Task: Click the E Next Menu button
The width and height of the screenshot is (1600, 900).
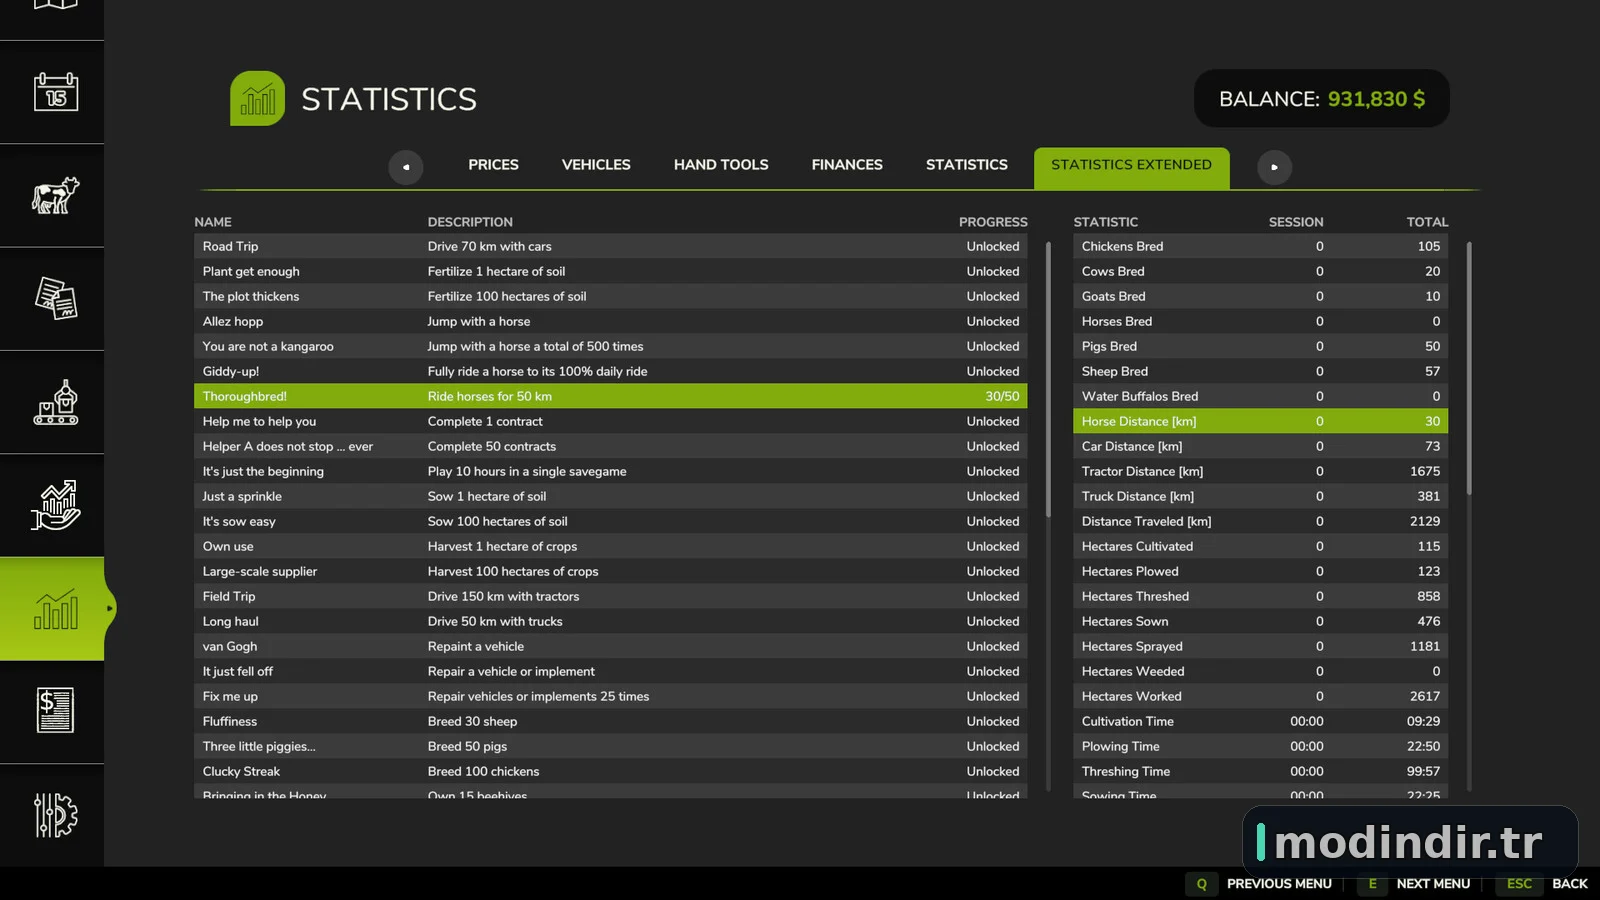Action: click(1414, 884)
